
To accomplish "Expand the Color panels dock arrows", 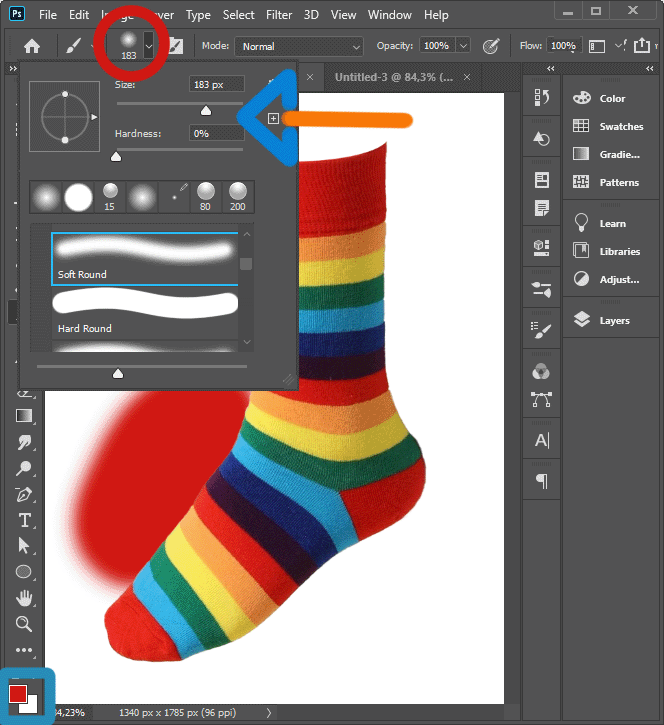I will 650,68.
